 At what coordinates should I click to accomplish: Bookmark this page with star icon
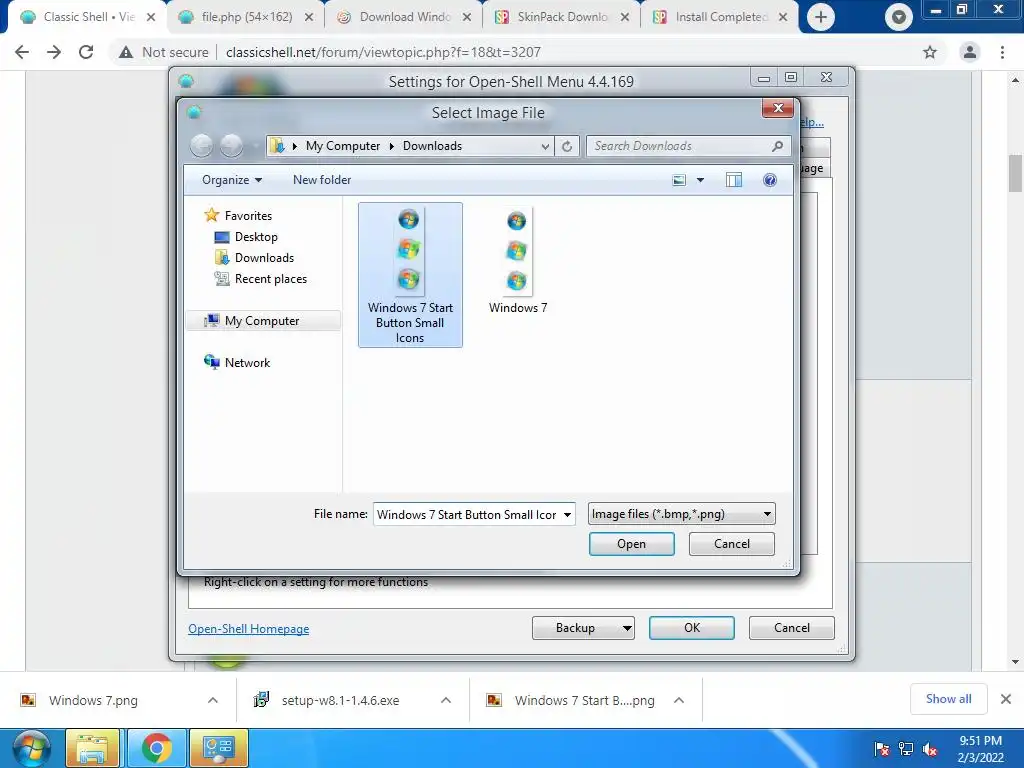tap(930, 52)
